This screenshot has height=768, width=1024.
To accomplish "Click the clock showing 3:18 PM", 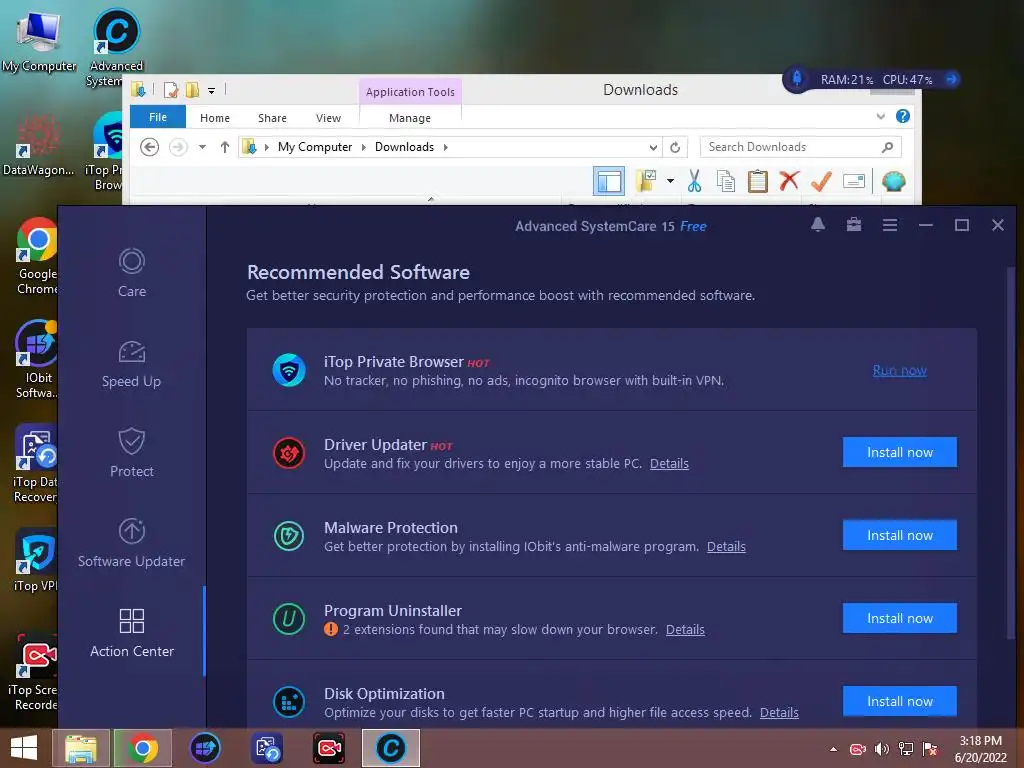I will click(x=980, y=741).
